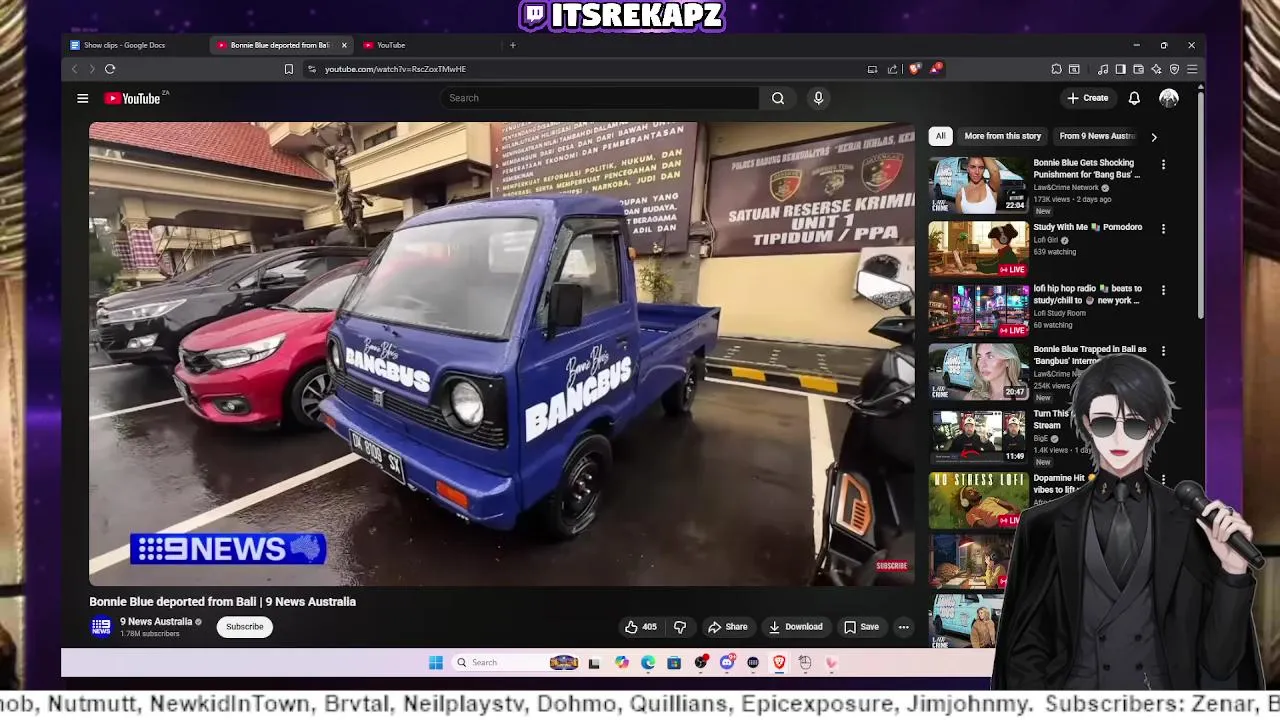
Task: Click the Download button
Action: point(796,627)
